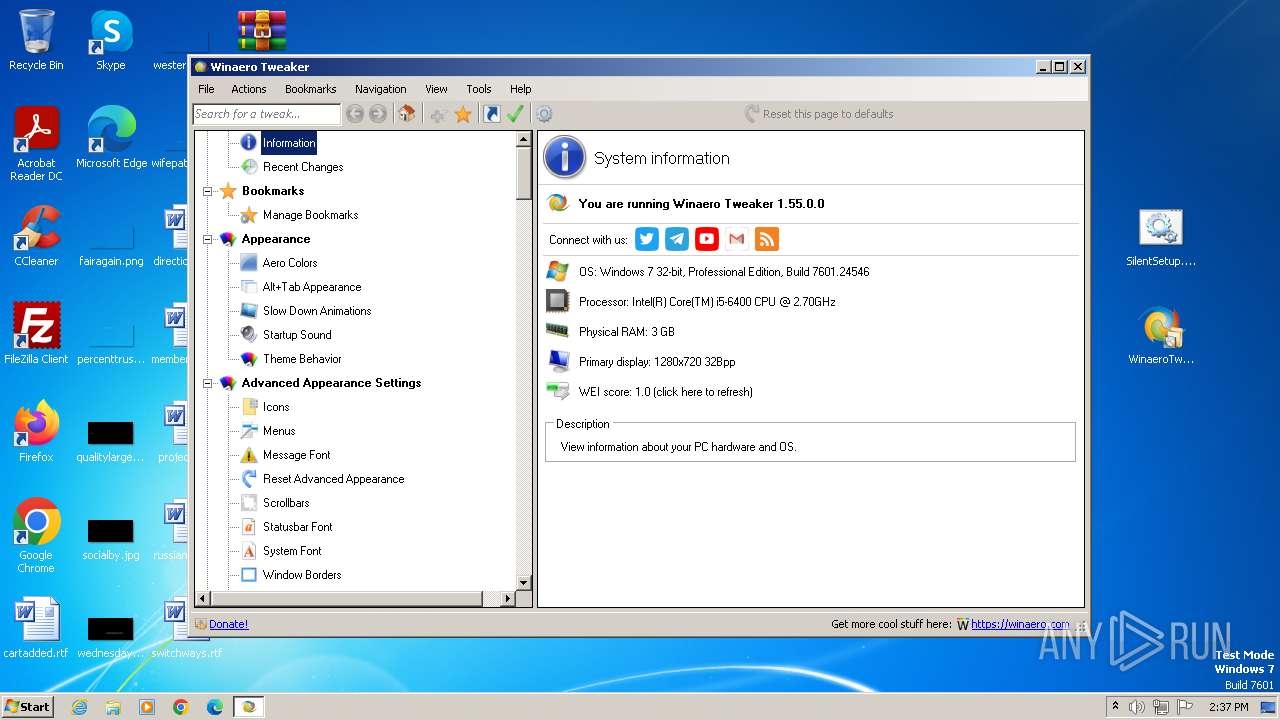Image resolution: width=1280 pixels, height=720 pixels.
Task: Select Skype desktop shortcut
Action: click(x=110, y=39)
